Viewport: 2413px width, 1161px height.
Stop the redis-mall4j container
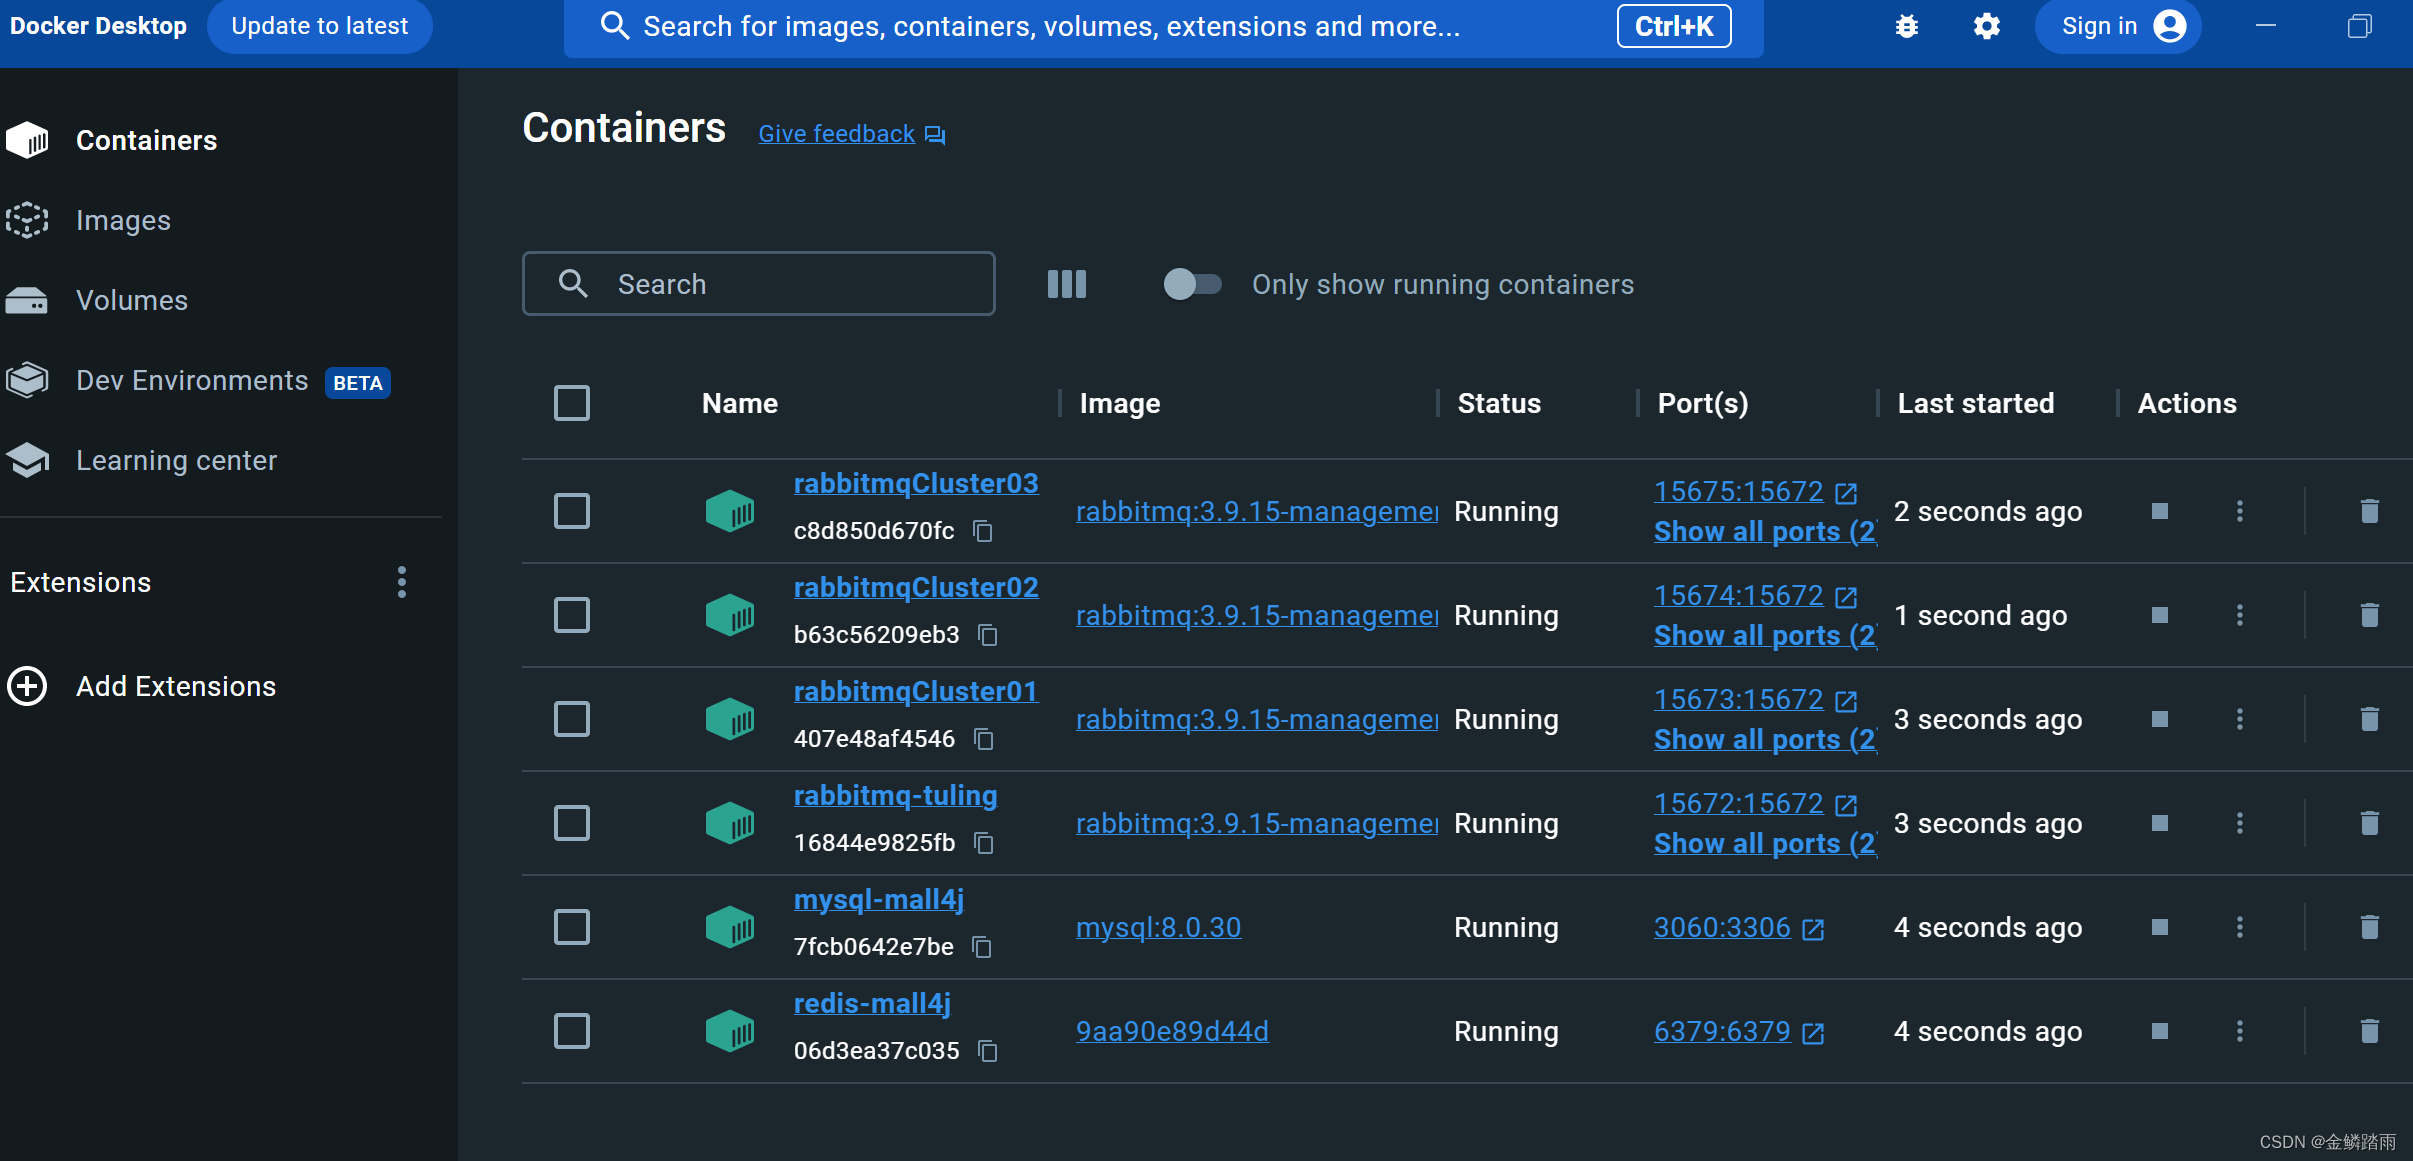pyautogui.click(x=2160, y=1031)
